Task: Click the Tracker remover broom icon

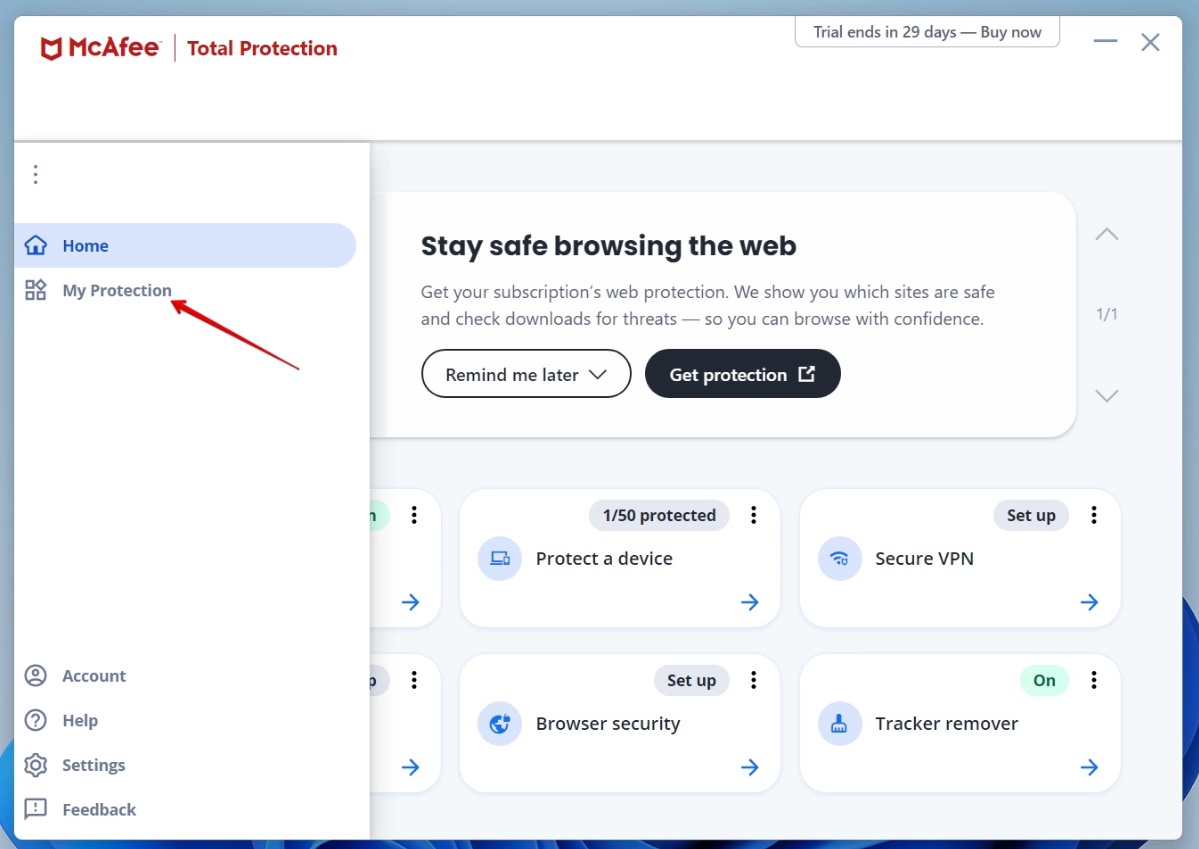Action: click(x=839, y=724)
